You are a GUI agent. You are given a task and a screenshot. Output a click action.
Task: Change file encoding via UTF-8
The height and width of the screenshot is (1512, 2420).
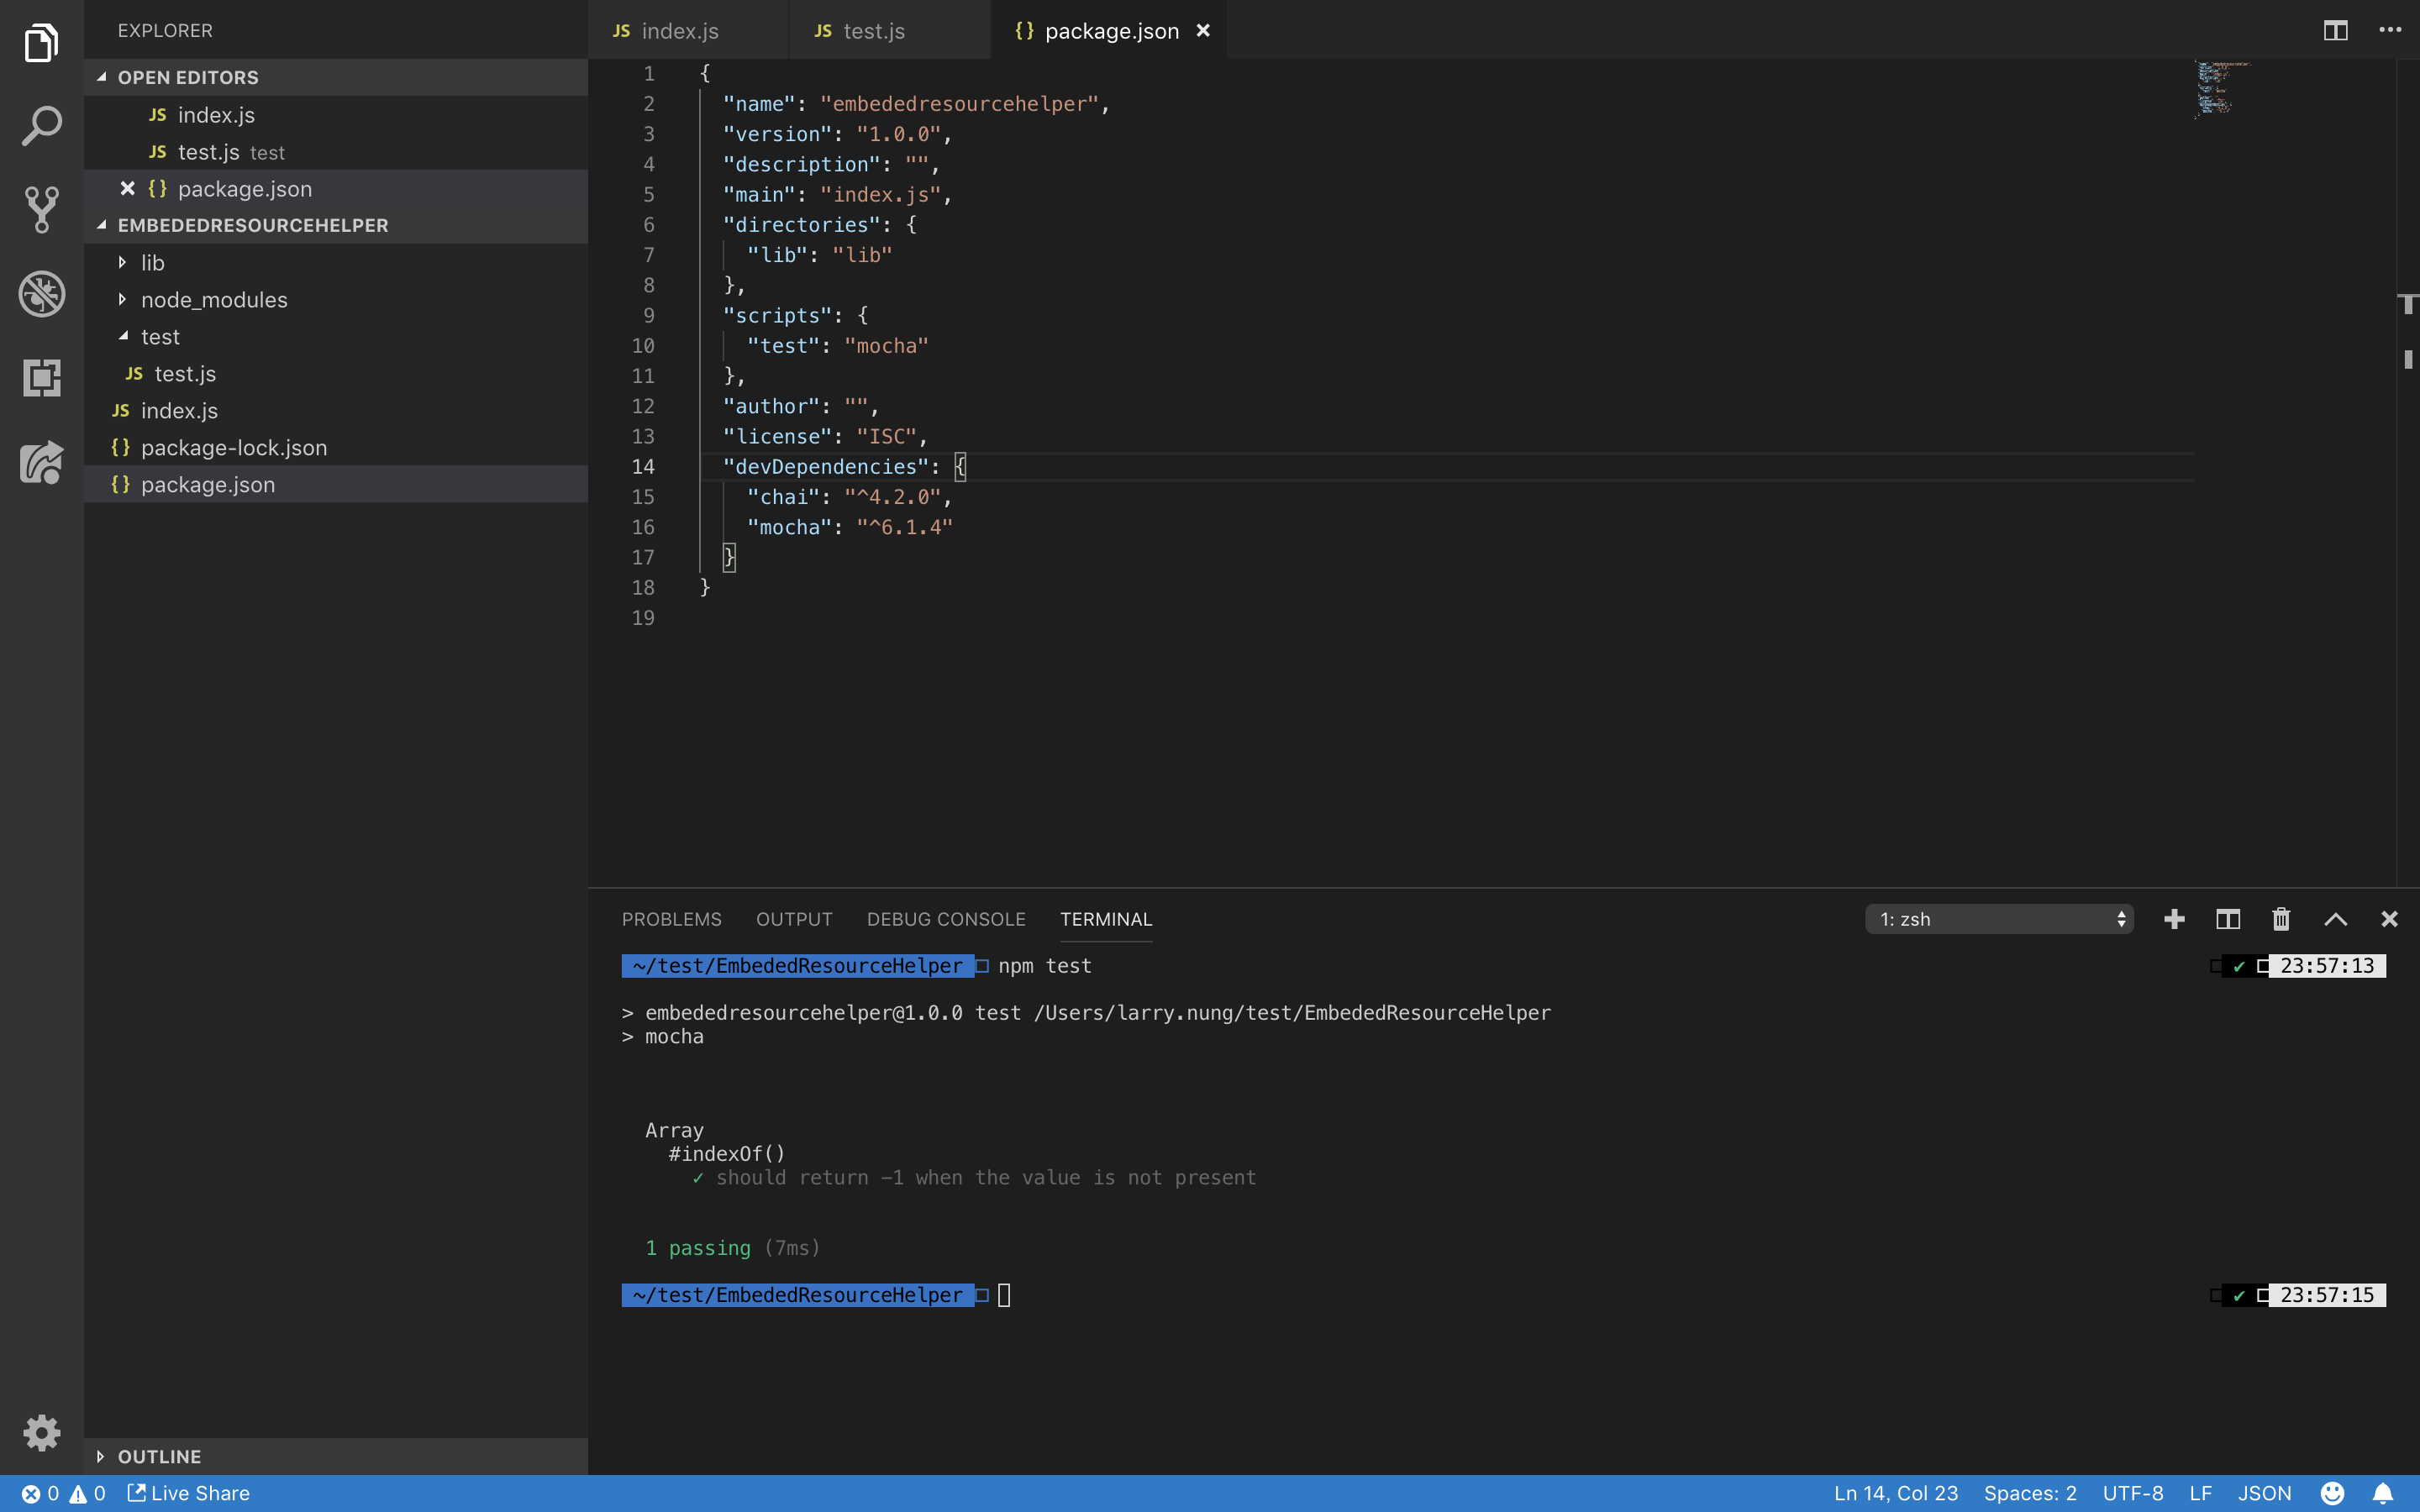coord(2133,1493)
